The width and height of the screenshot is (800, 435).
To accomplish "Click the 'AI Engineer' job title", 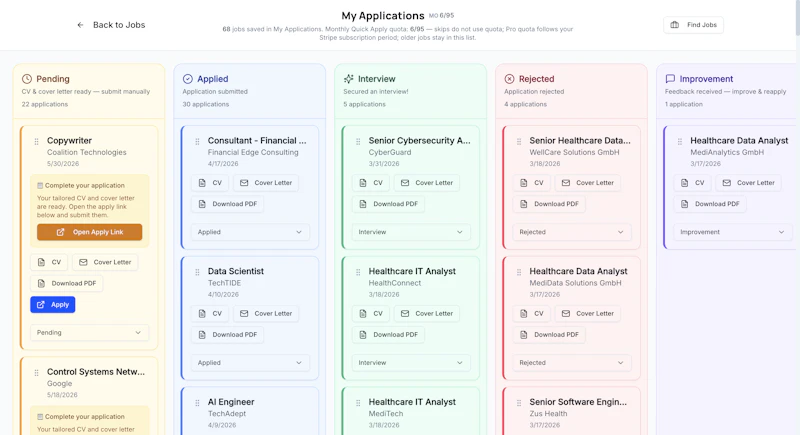I will click(231, 402).
